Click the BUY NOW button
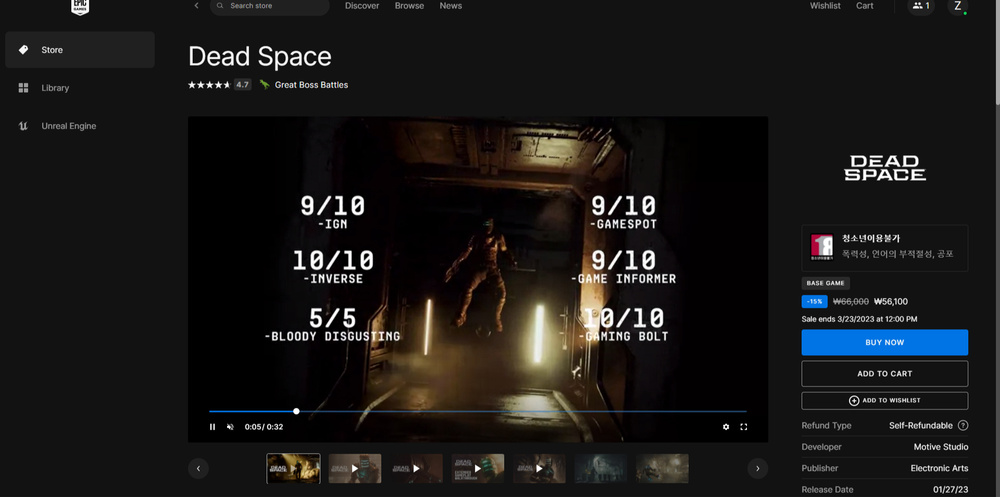The height and width of the screenshot is (497, 1000). [x=885, y=343]
